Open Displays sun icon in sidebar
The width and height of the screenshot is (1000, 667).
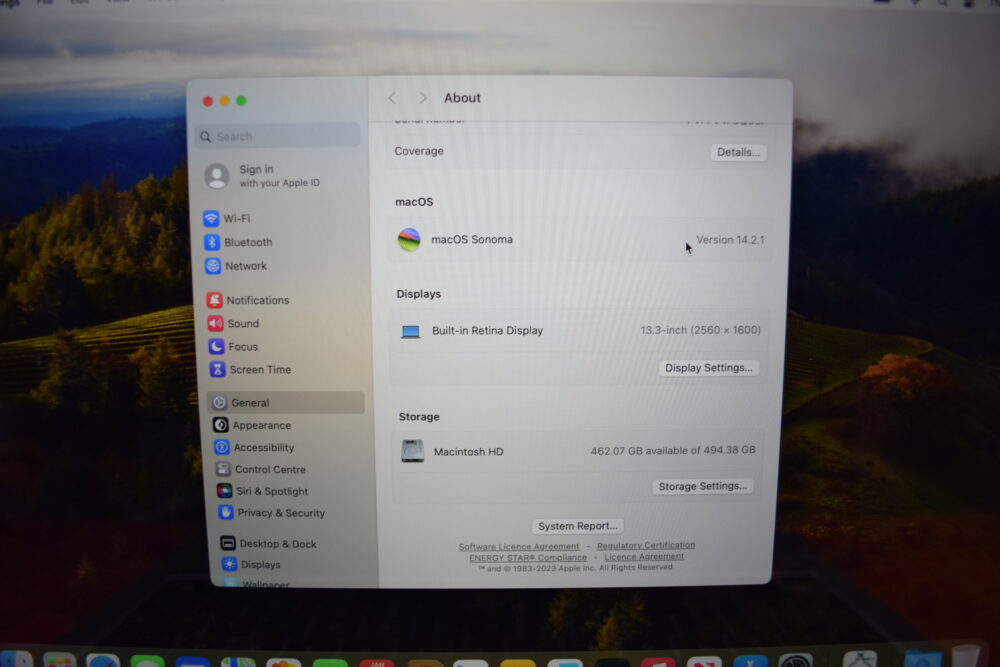230,564
